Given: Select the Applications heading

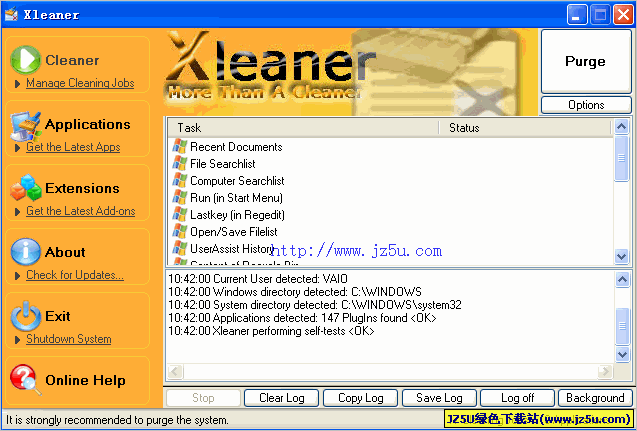Looking at the screenshot, I should pos(88,124).
